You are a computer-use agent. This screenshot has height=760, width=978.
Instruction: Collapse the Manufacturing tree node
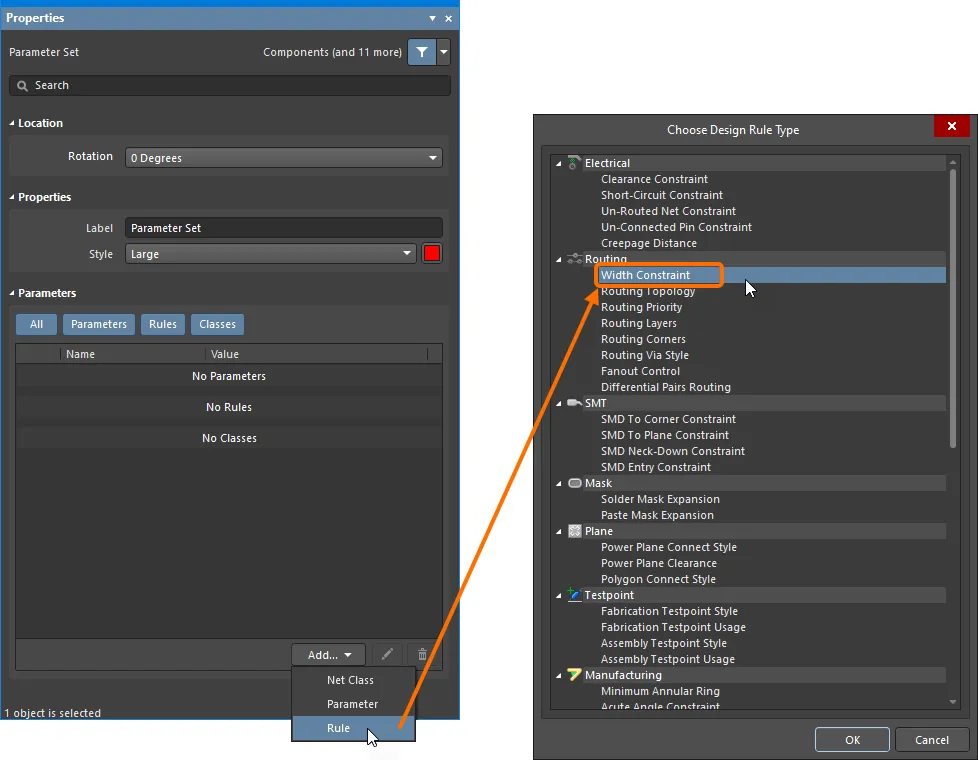pos(559,676)
